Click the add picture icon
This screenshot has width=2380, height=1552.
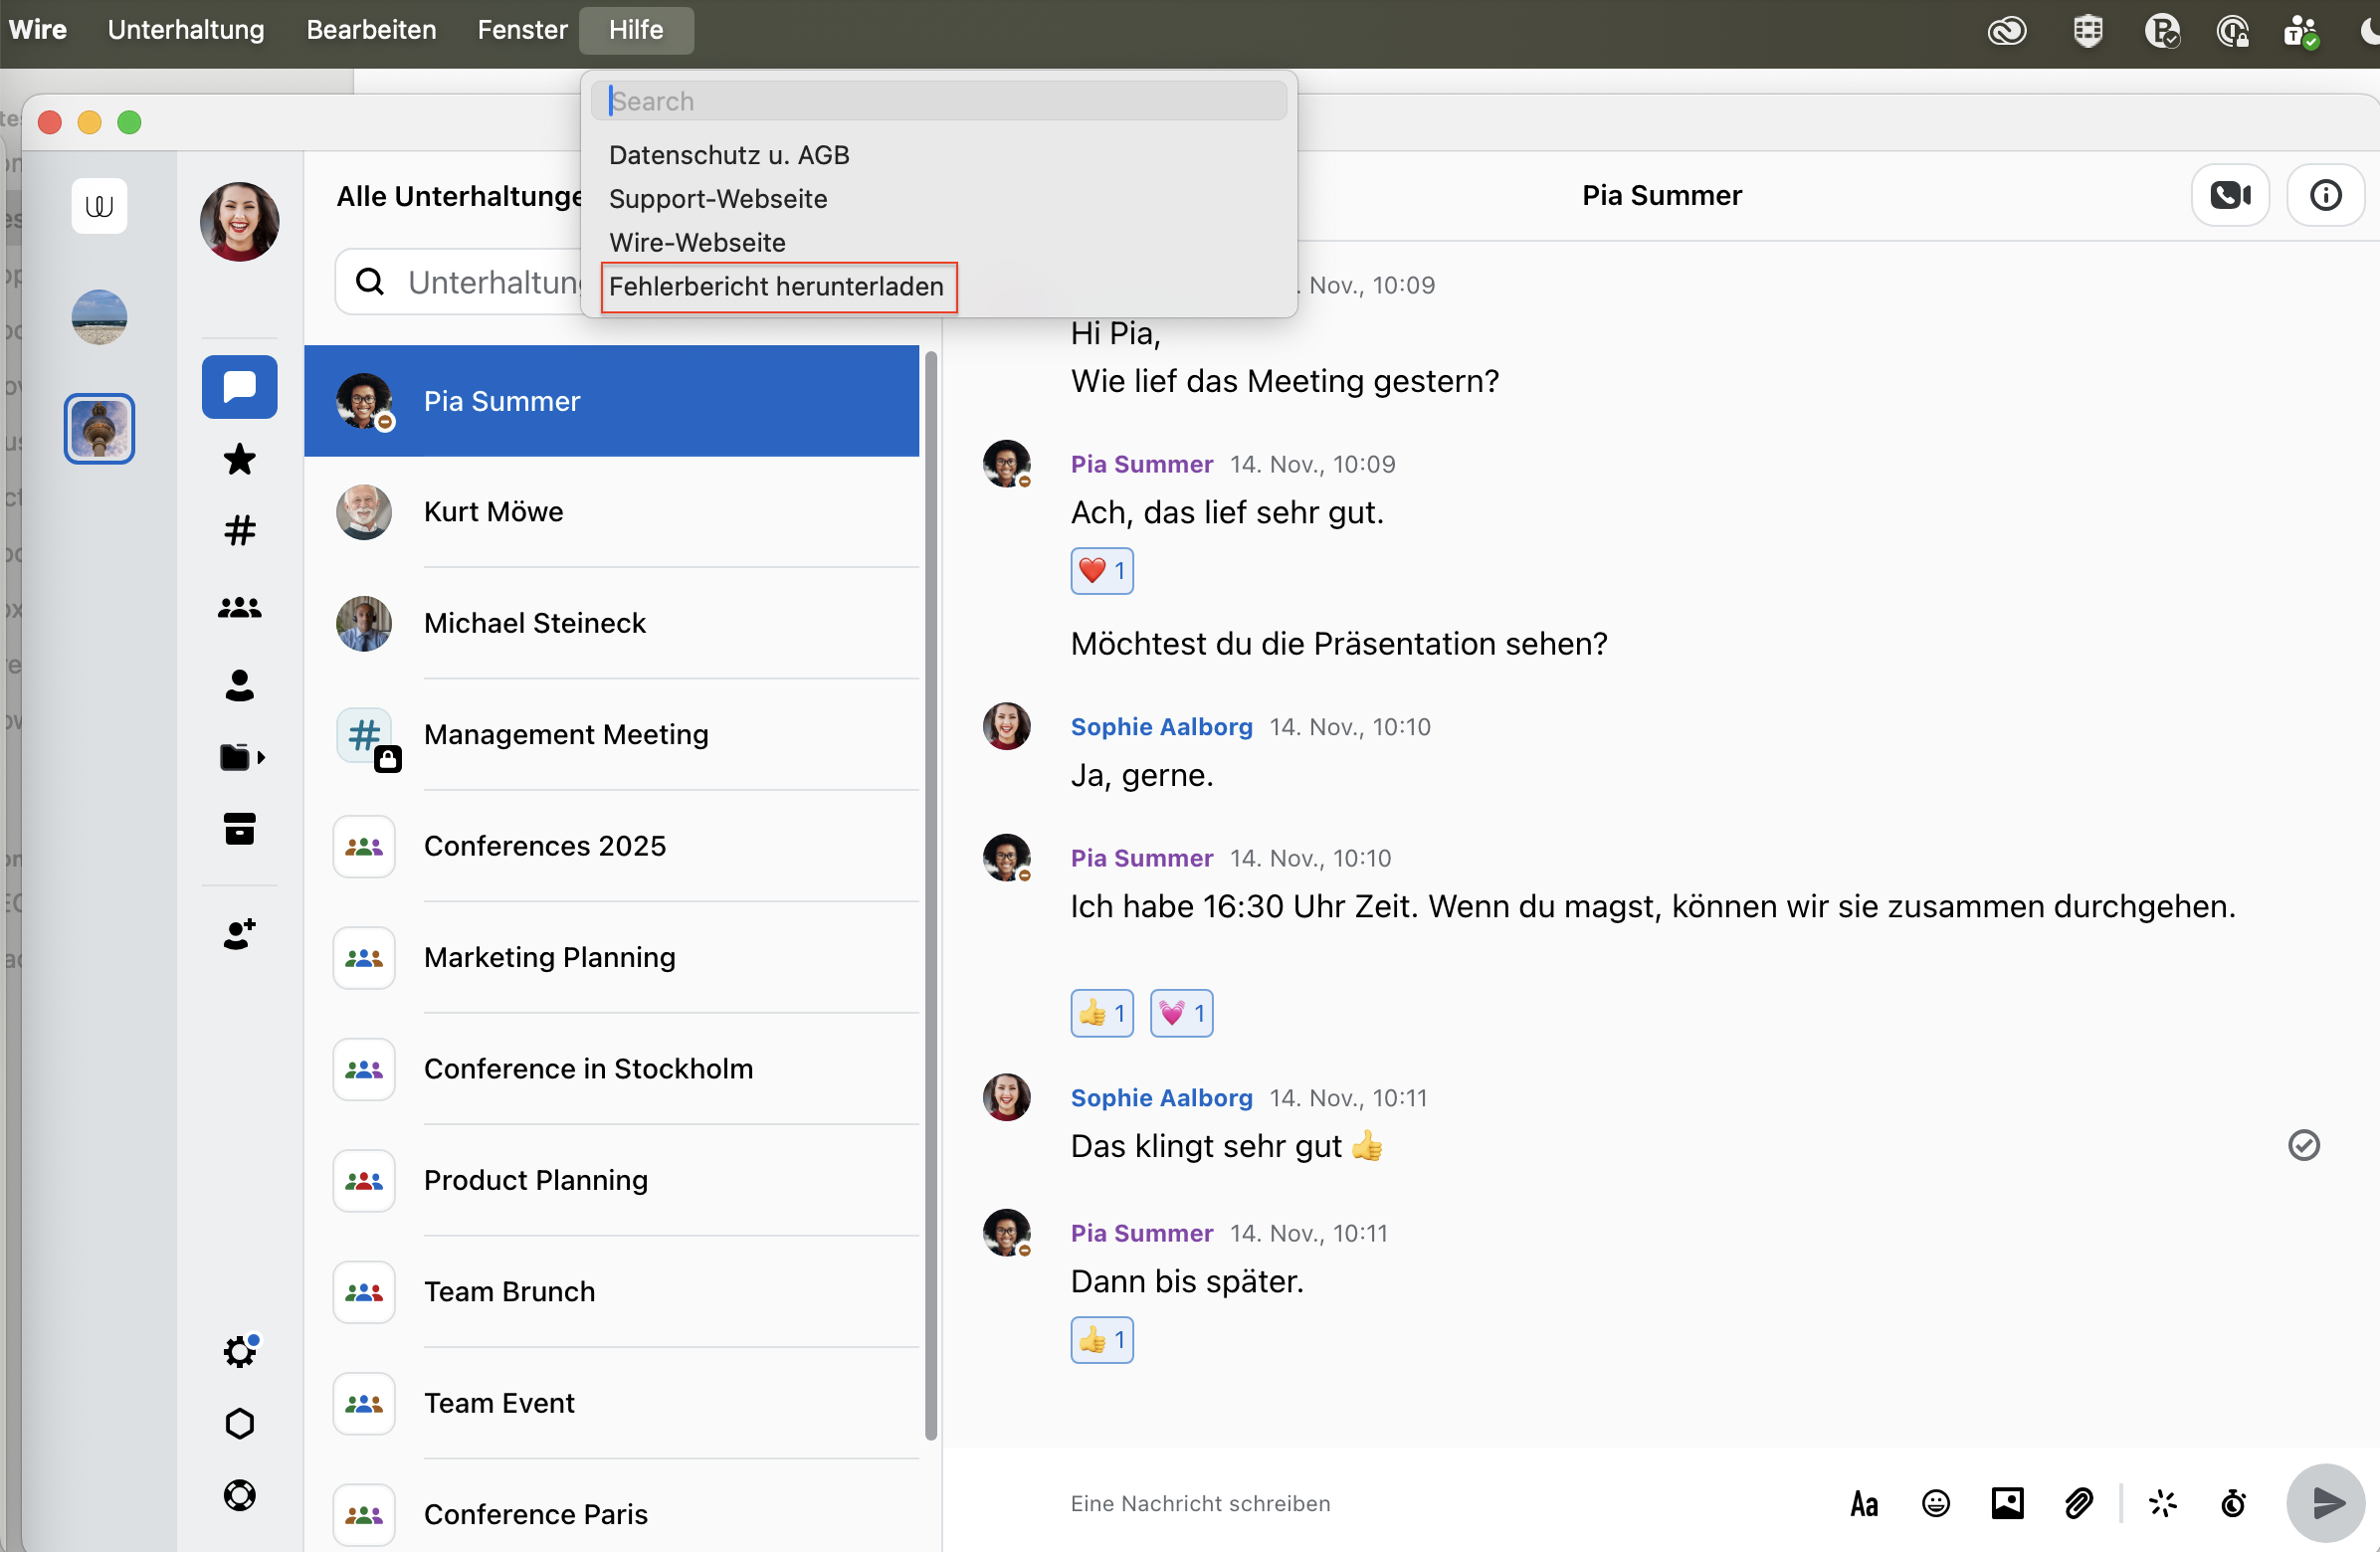(2007, 1503)
